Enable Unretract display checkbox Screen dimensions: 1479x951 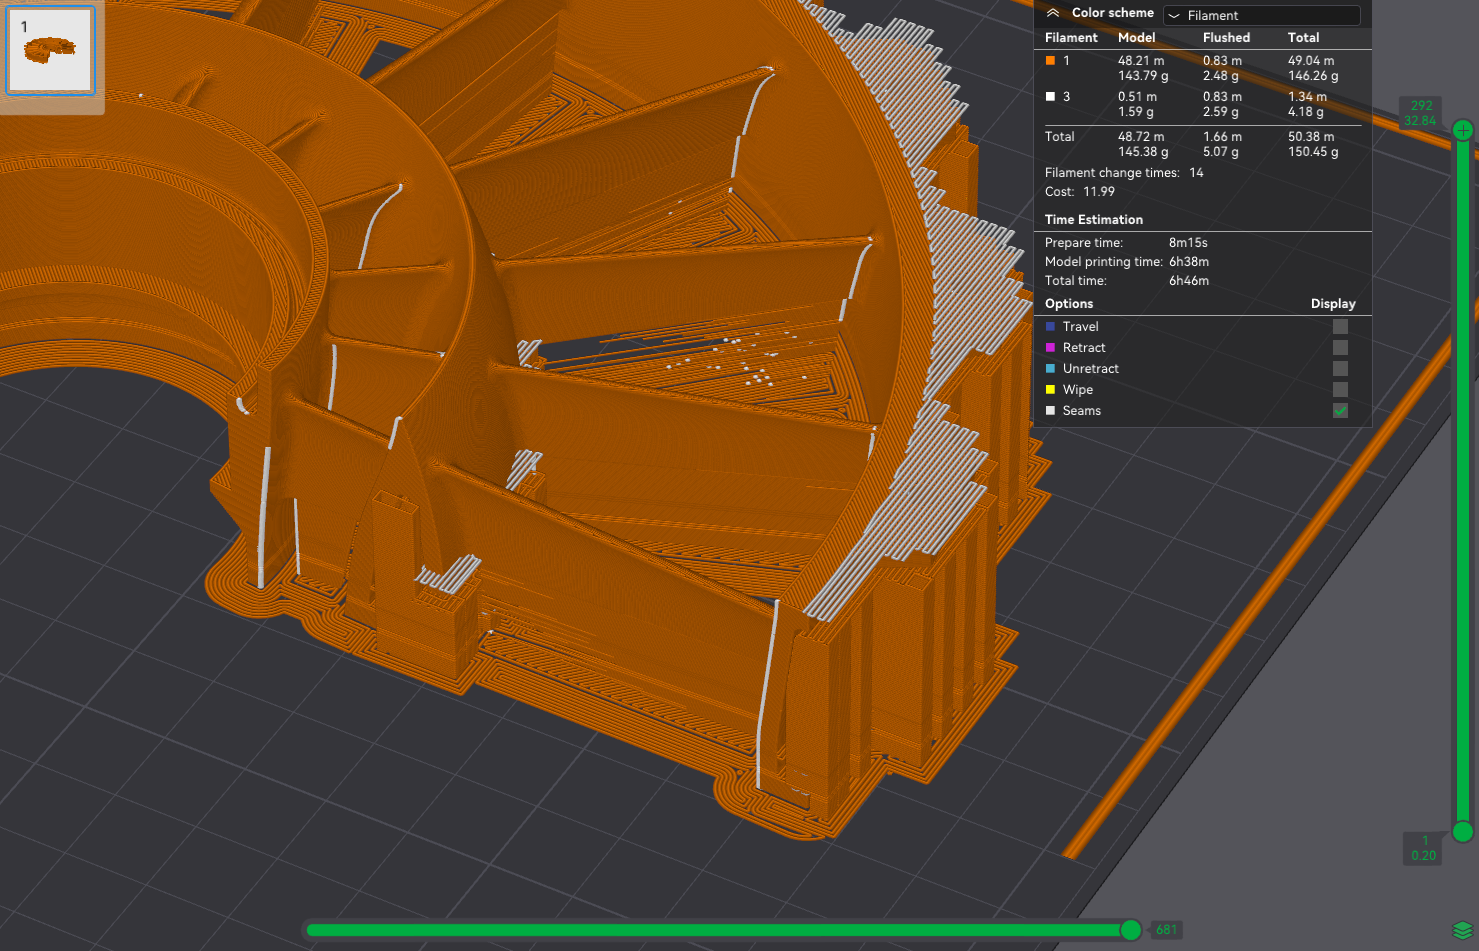tap(1340, 369)
